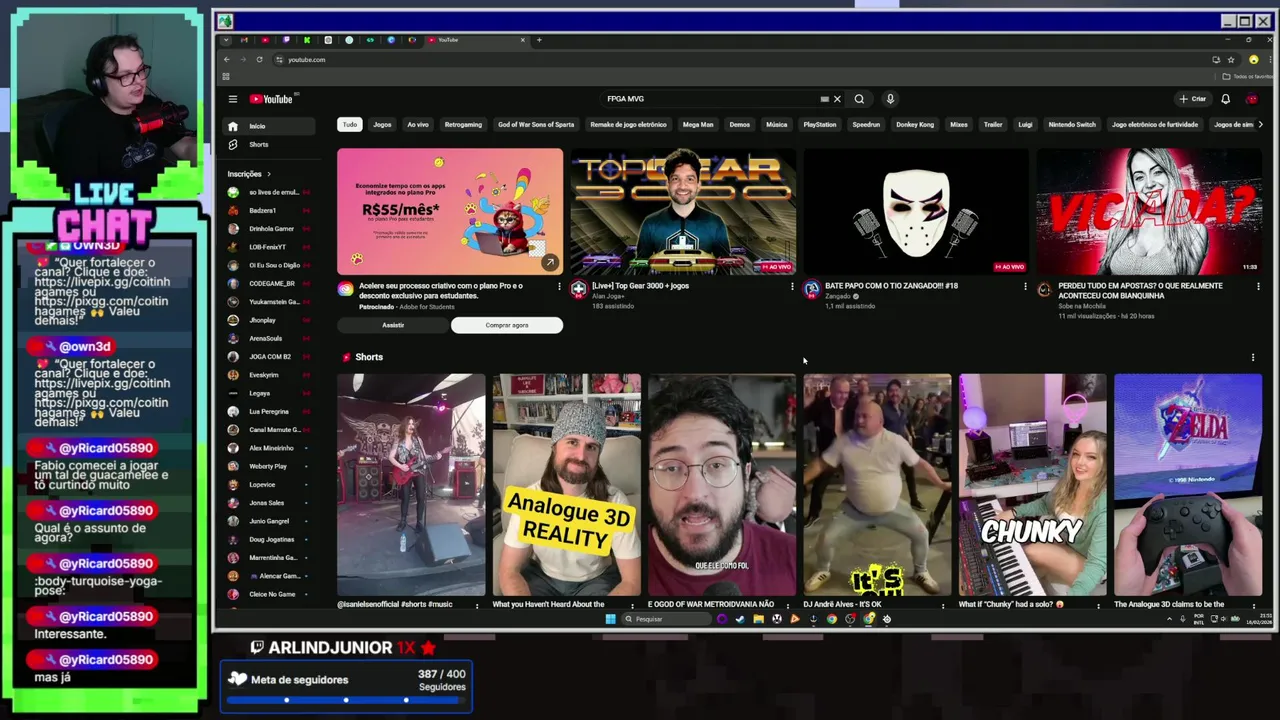This screenshot has height=720, width=1280.
Task: Click the Pesquisar taskbar search box
Action: point(665,619)
